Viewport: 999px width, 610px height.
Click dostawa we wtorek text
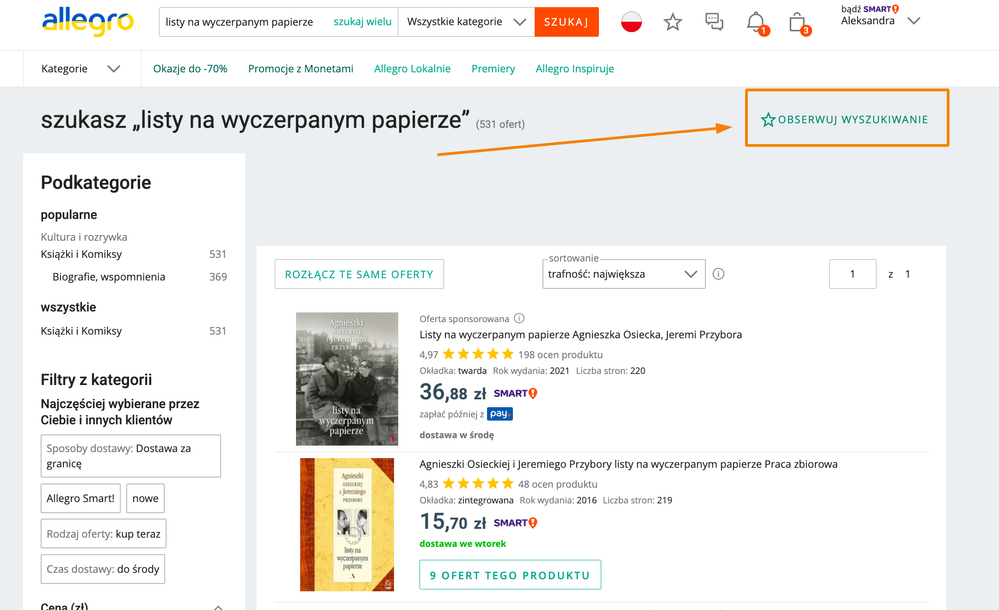coord(463,544)
